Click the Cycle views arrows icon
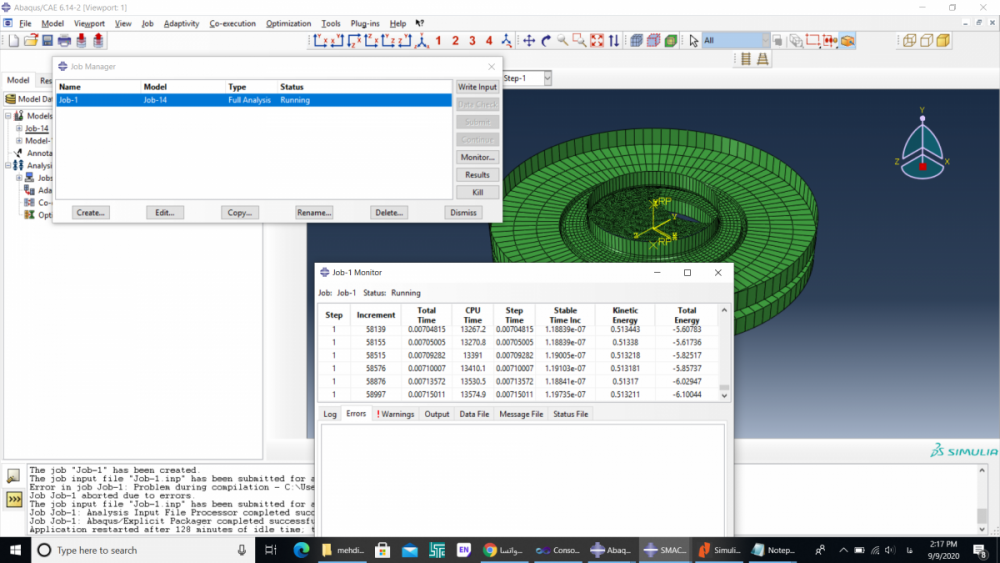The width and height of the screenshot is (1000, 563). 614,41
